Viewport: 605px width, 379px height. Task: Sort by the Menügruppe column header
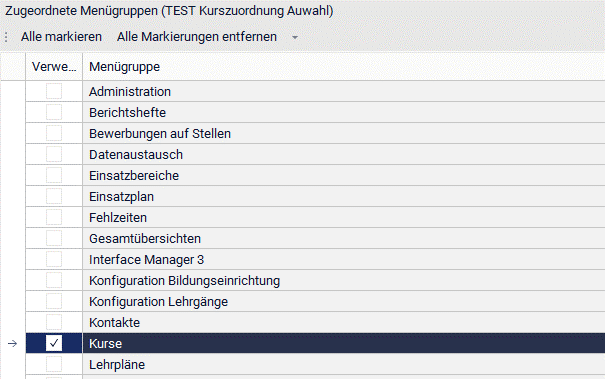[343, 67]
